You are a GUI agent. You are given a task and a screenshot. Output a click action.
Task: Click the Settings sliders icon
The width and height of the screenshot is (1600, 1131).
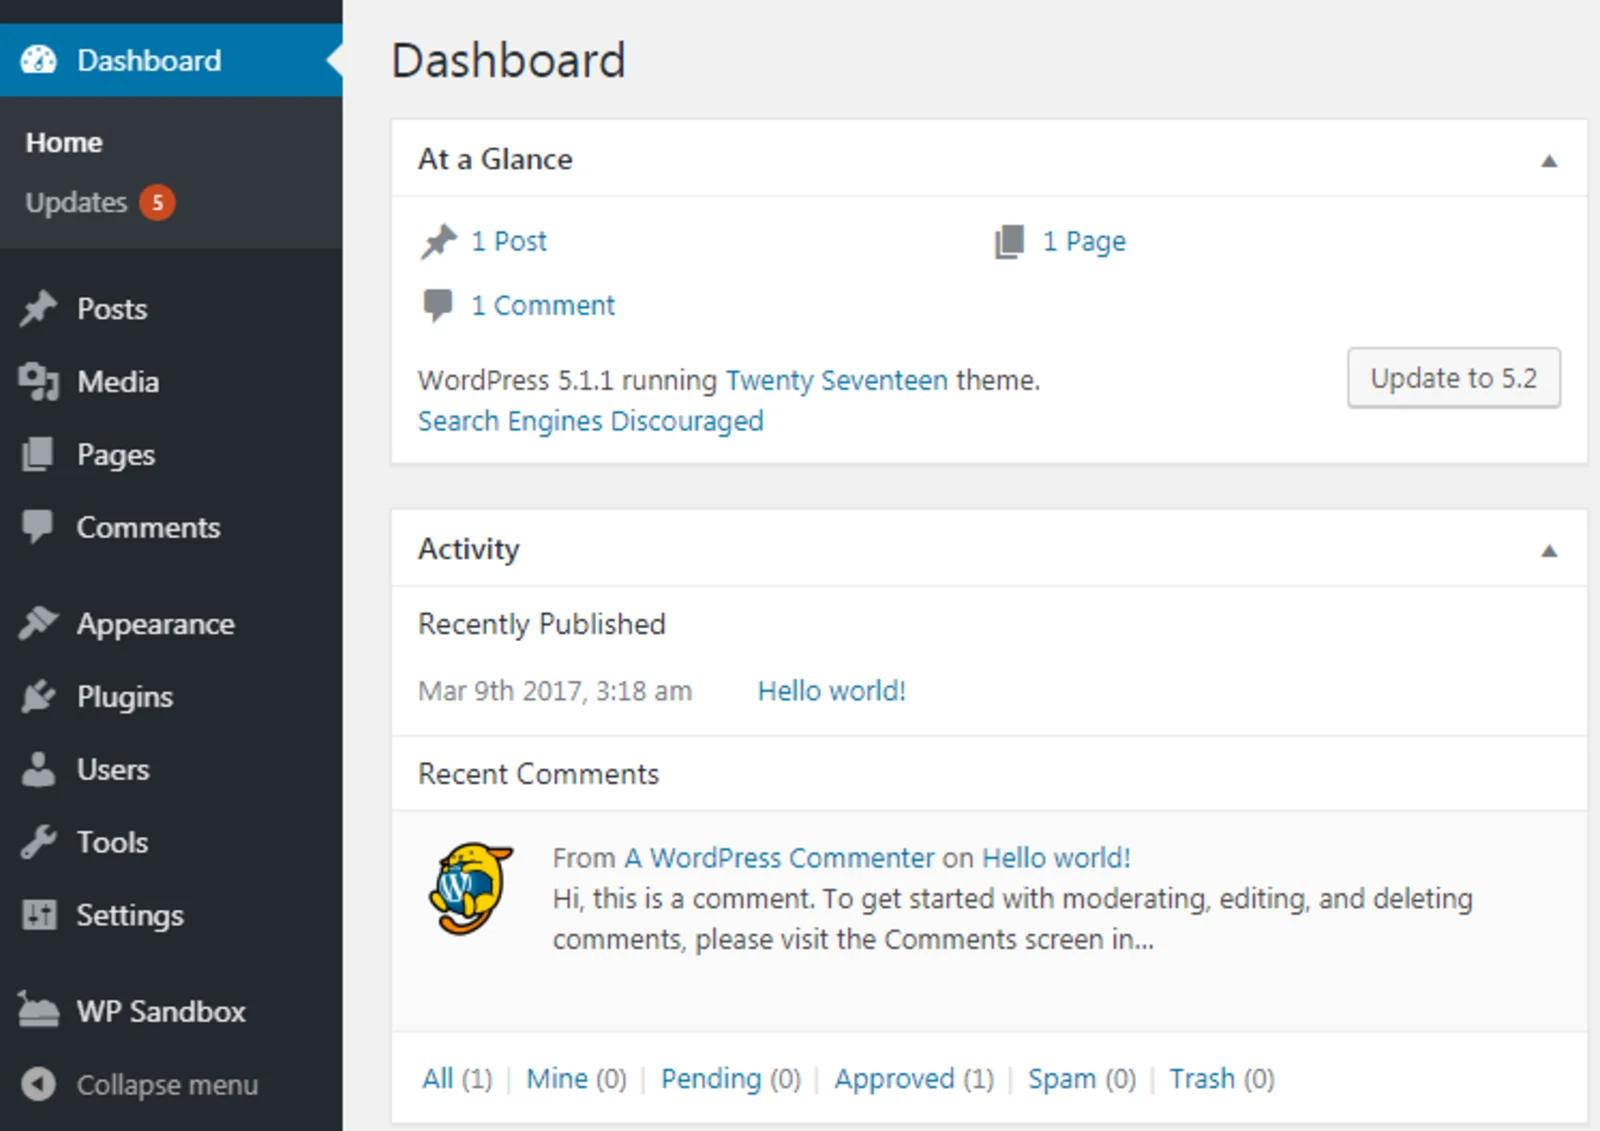[x=39, y=915]
